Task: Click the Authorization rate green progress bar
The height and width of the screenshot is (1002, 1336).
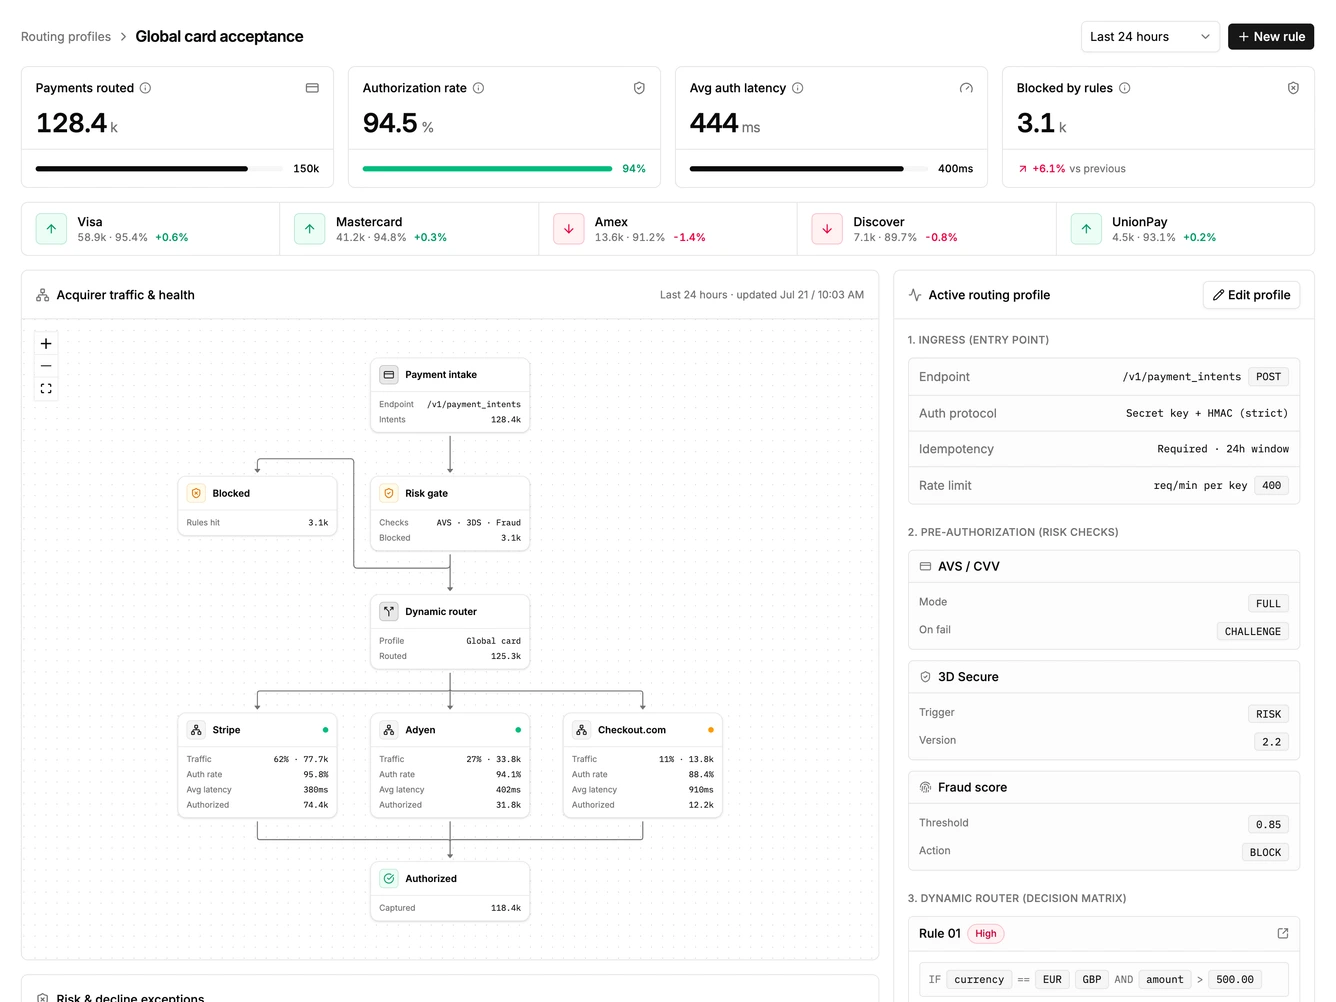Action: [487, 169]
